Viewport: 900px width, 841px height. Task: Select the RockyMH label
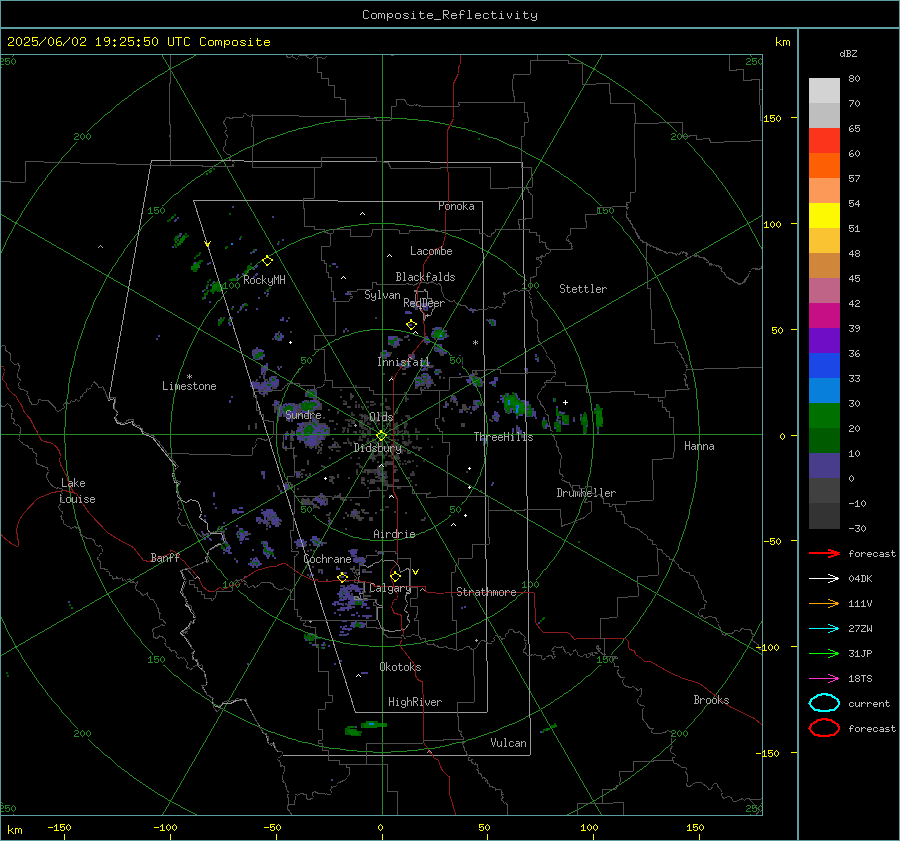click(264, 280)
